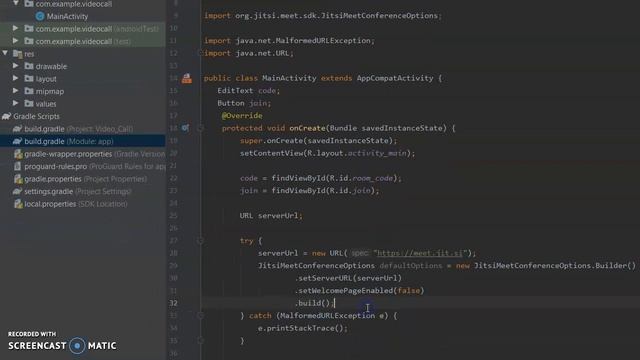The image size is (640, 360).
Task: Expand the layout folder
Action: [15, 78]
